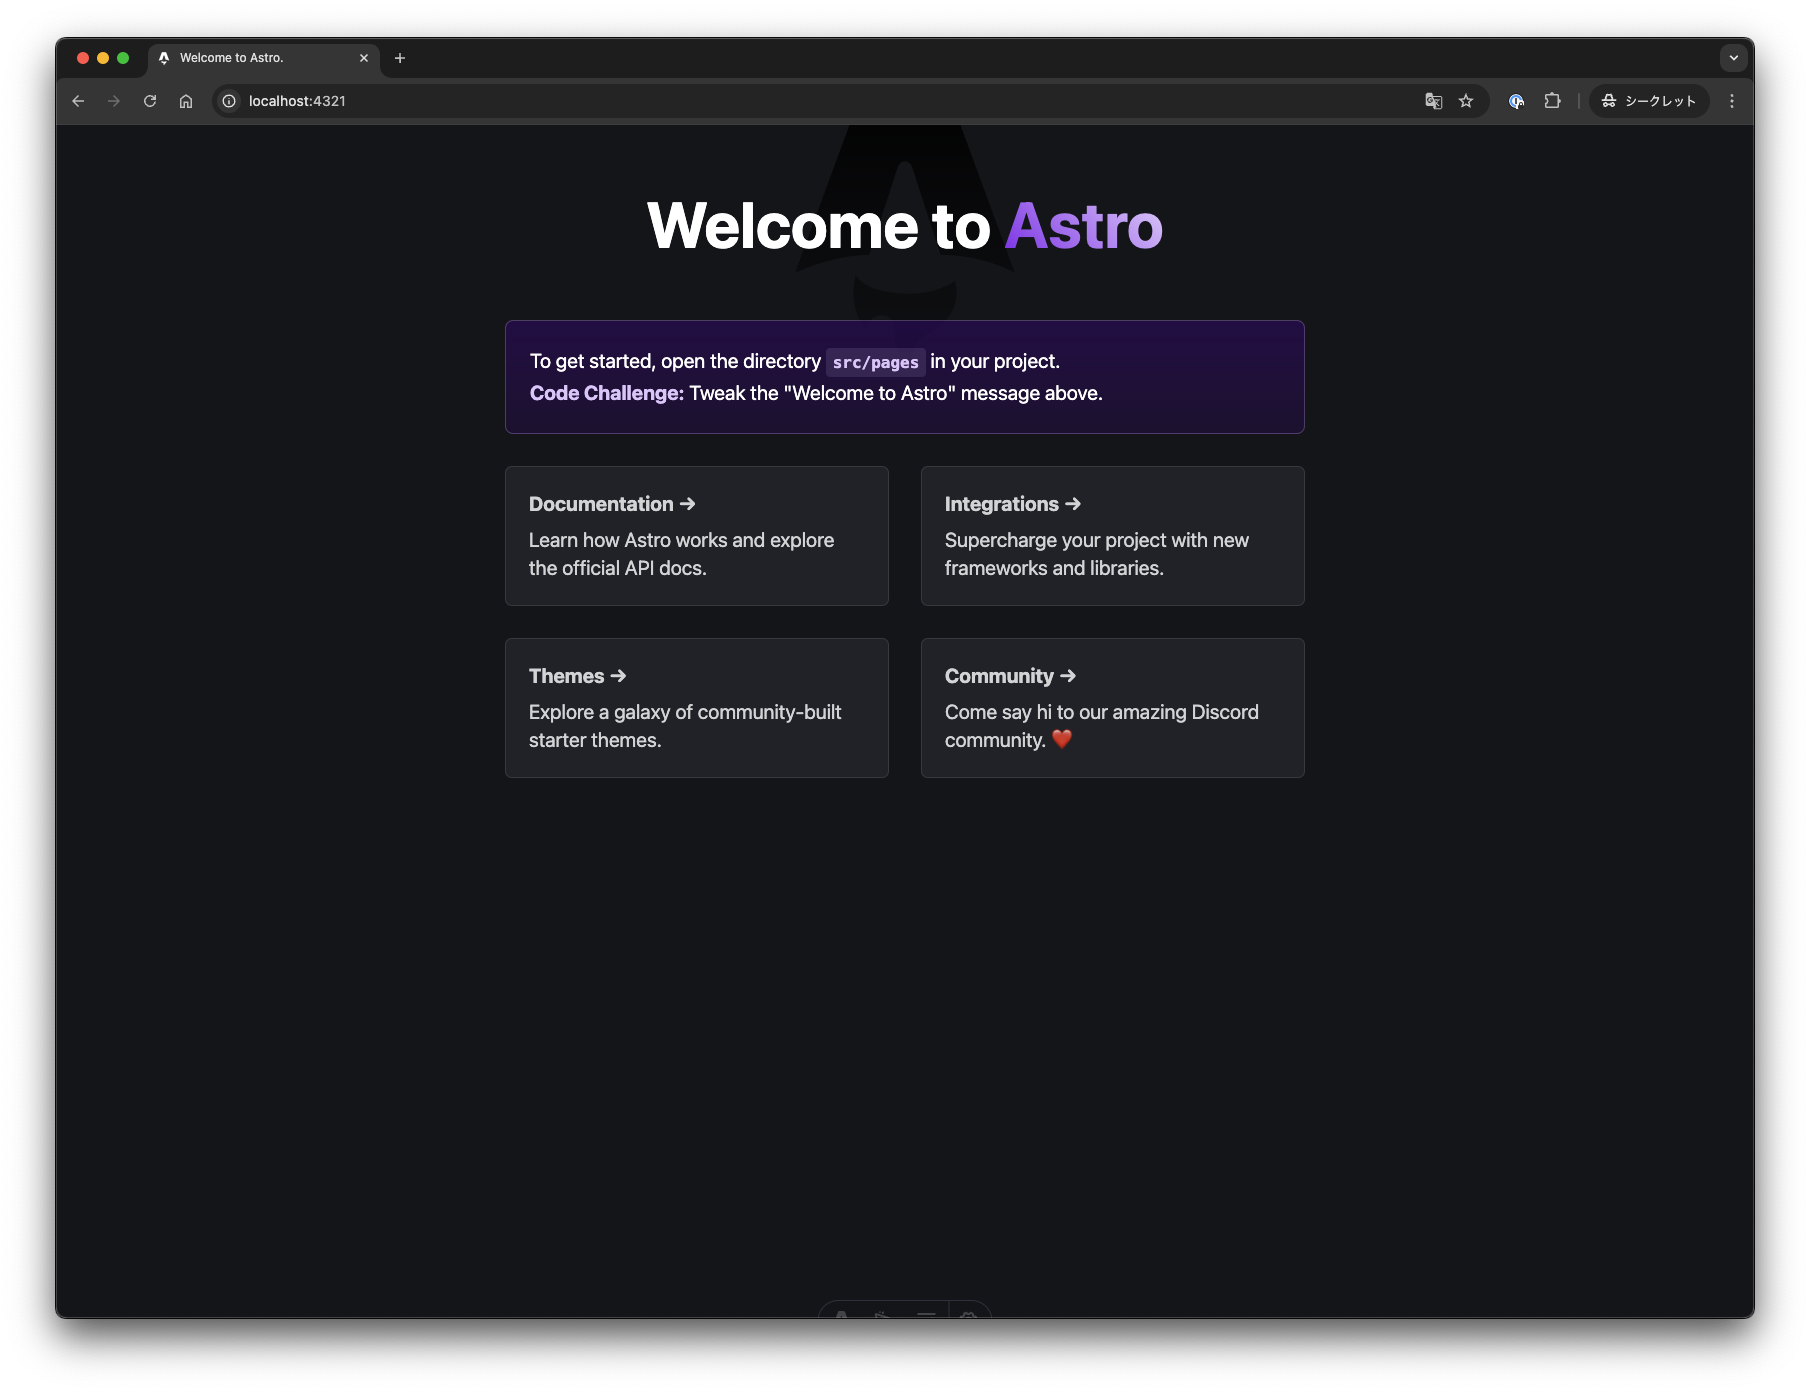Click the Google Translate icon

tap(1433, 101)
